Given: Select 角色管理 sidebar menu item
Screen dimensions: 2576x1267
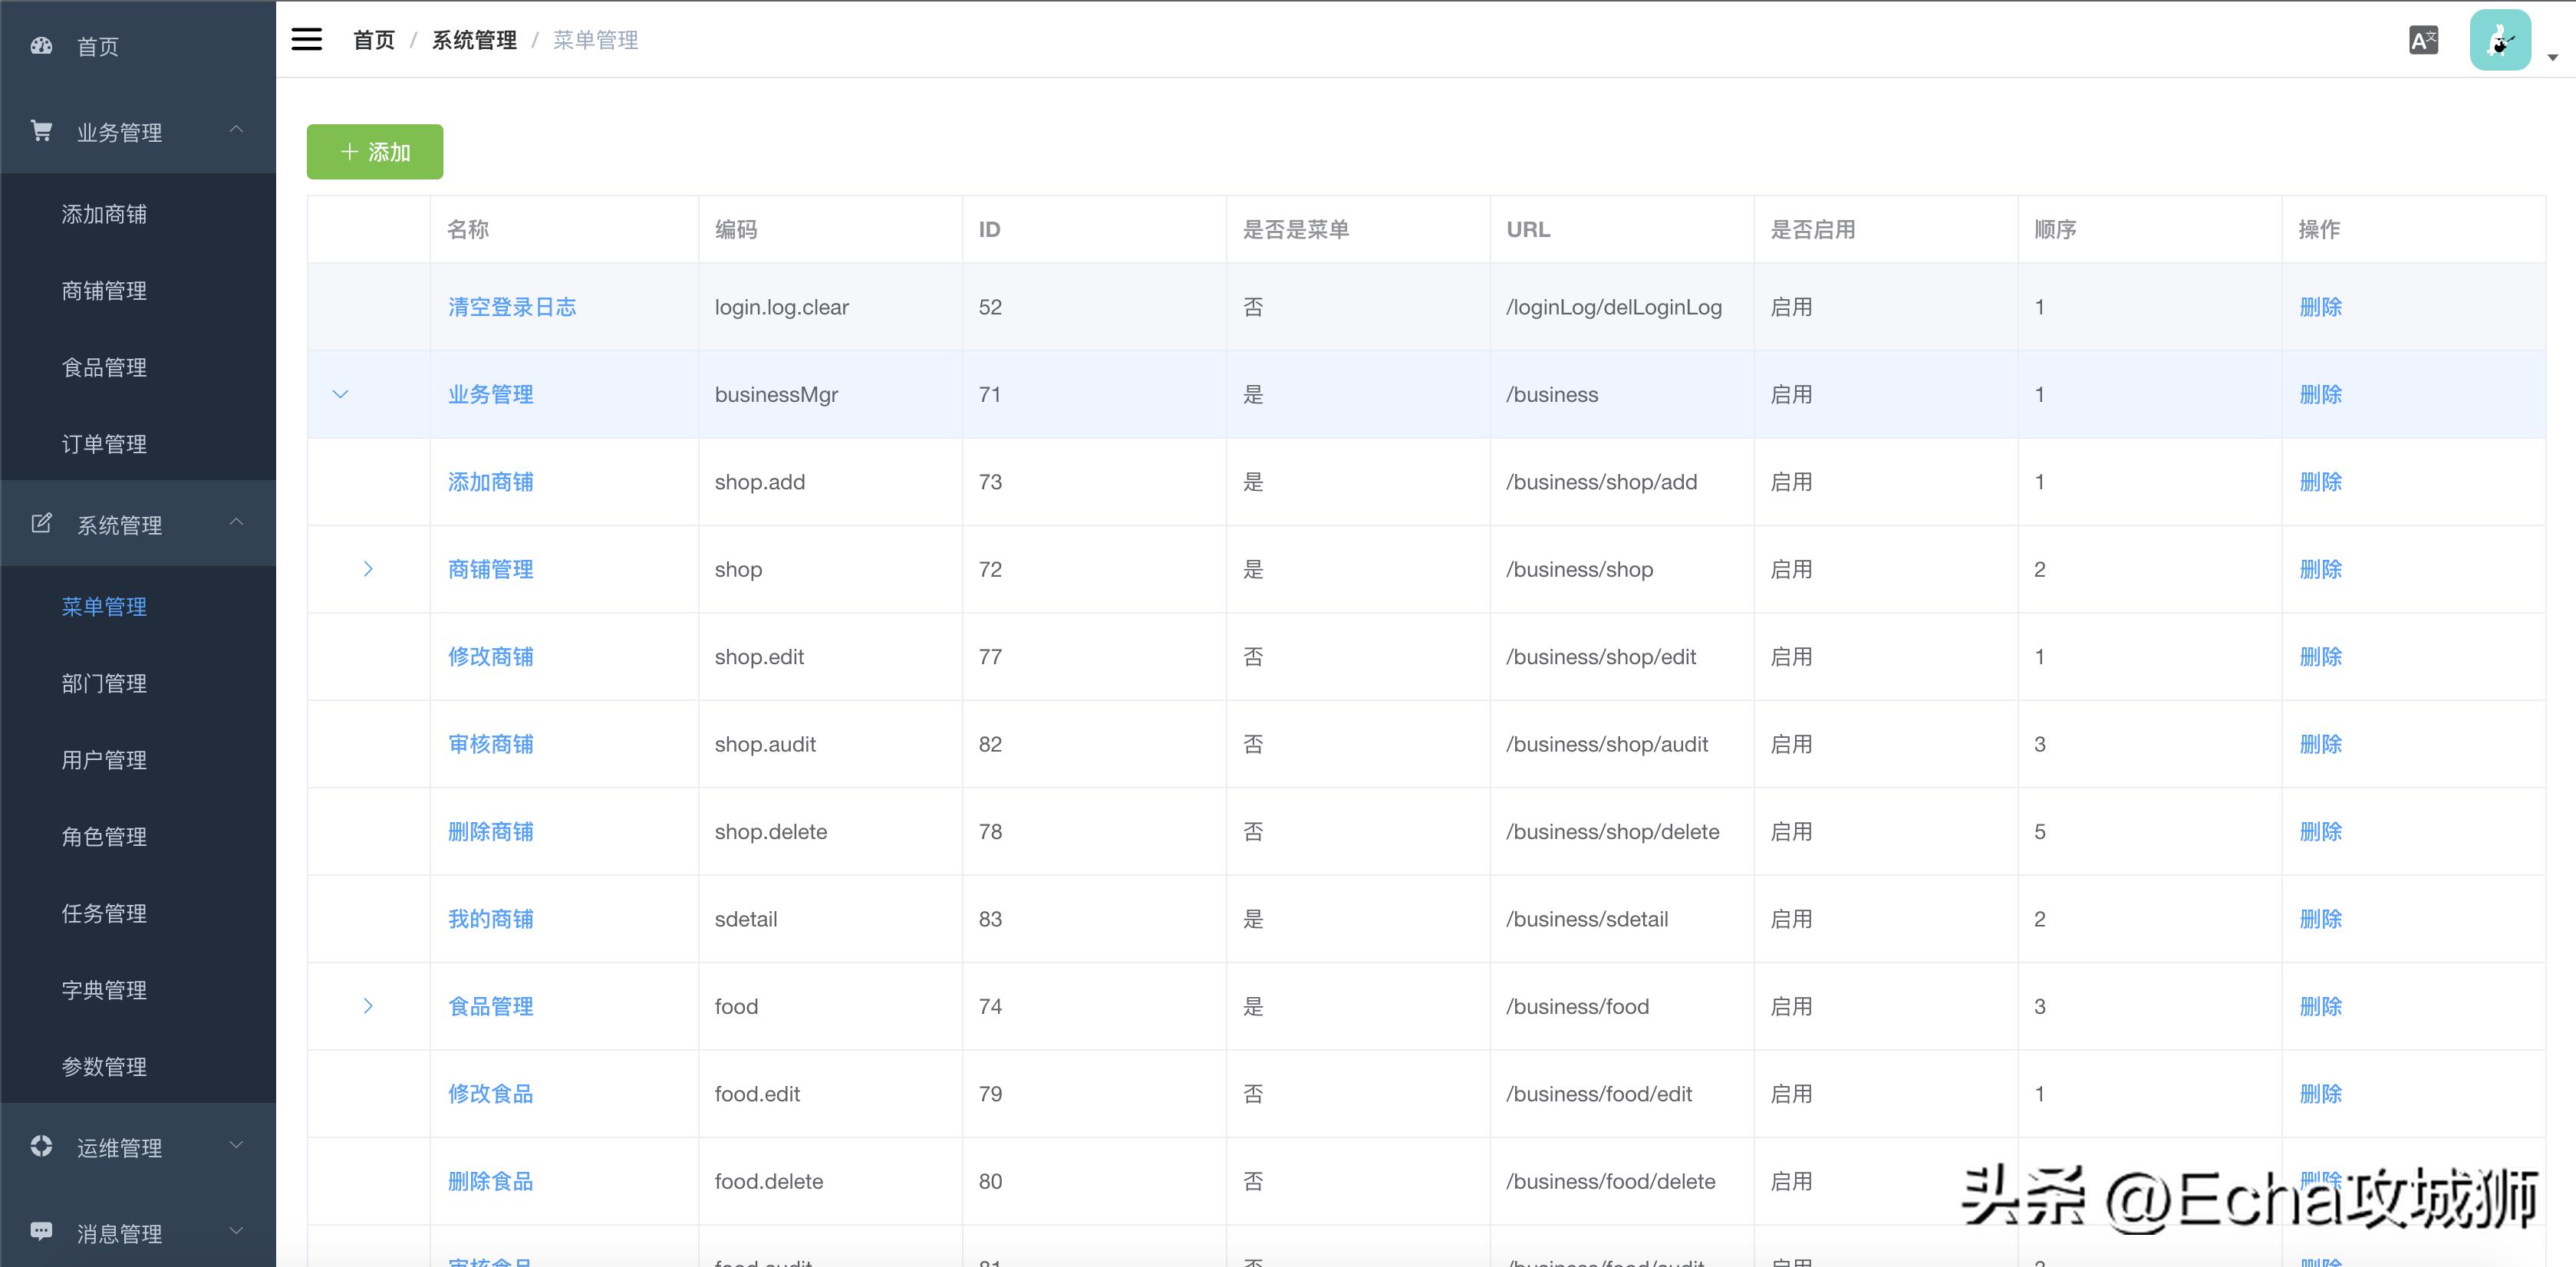Looking at the screenshot, I should [104, 837].
